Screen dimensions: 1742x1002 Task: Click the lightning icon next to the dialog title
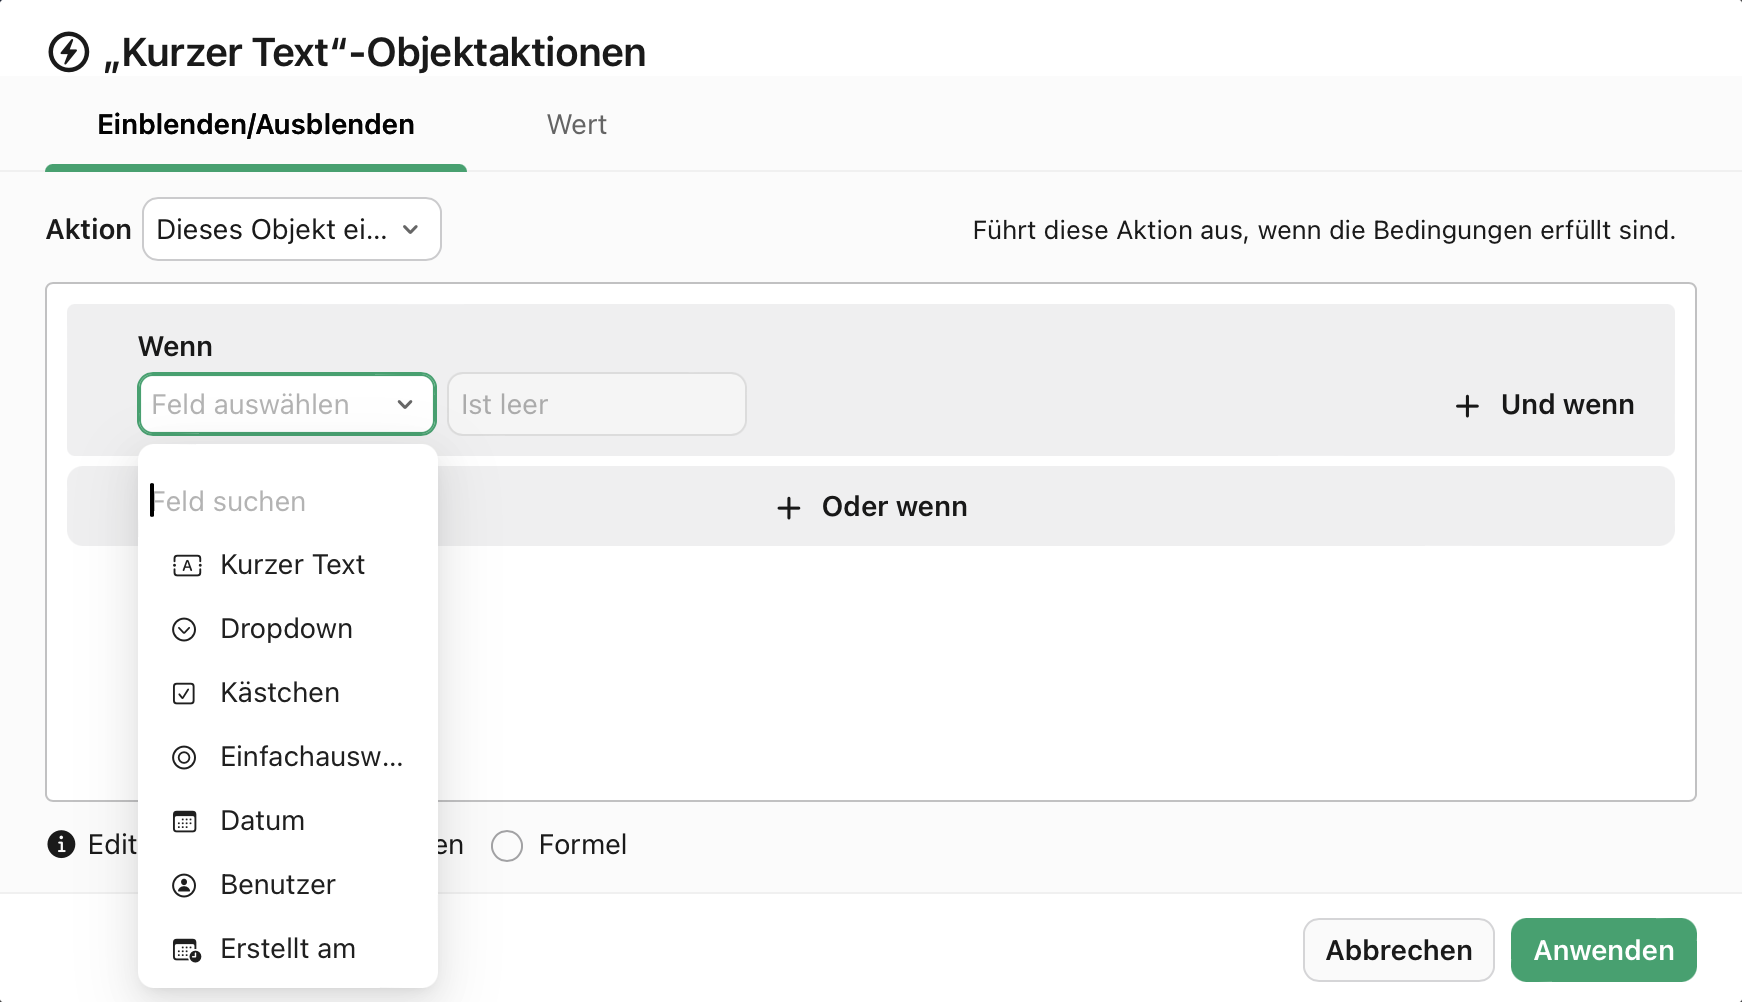67,54
